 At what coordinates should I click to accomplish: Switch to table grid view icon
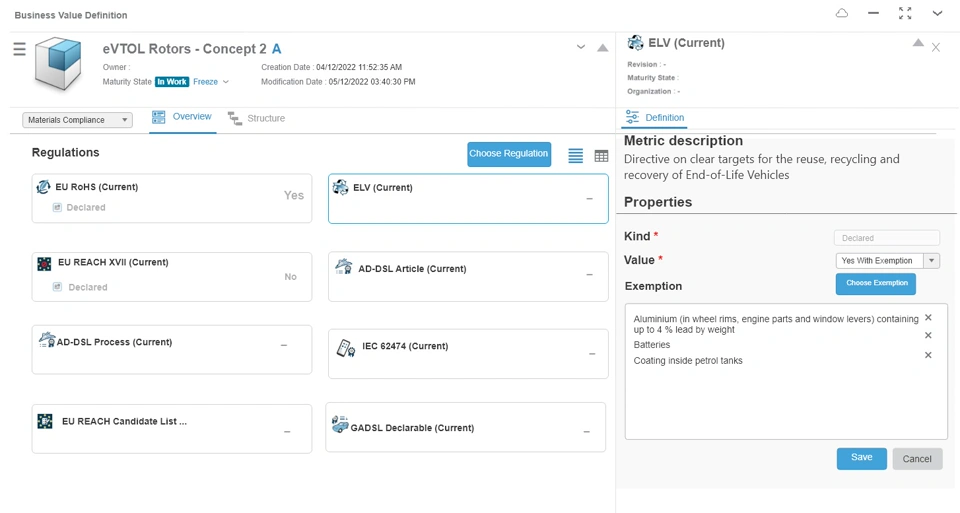[601, 156]
